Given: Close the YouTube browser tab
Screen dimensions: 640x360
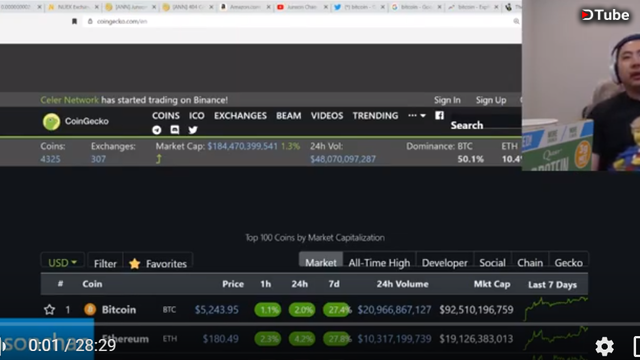Looking at the screenshot, I should tap(326, 7).
